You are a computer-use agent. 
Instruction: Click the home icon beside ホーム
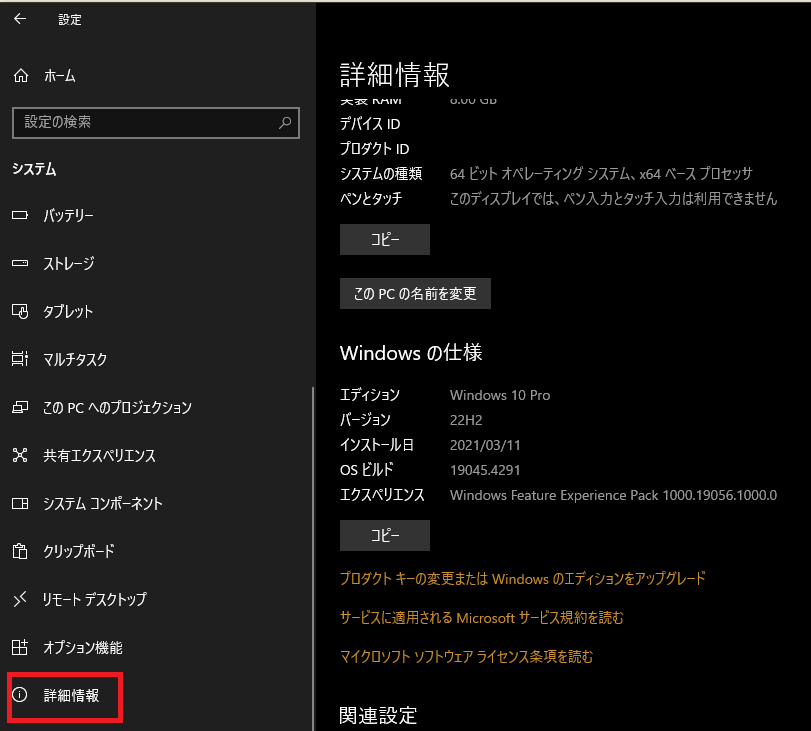click(21, 76)
